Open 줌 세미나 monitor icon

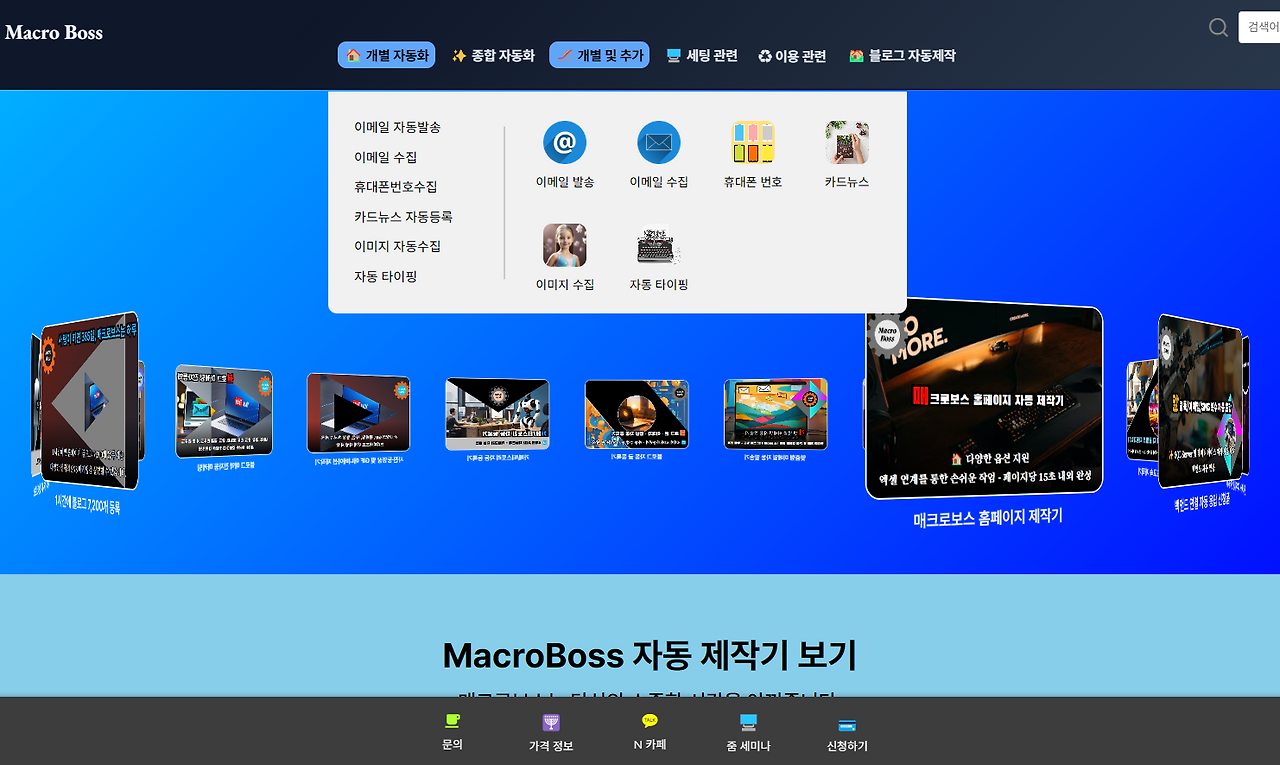748,722
